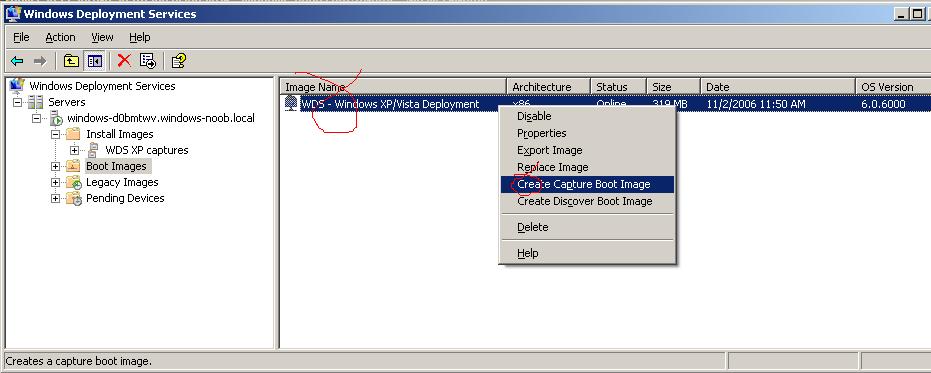Select the WDS XP captures tree label
This screenshot has width=931, height=373.
147,150
